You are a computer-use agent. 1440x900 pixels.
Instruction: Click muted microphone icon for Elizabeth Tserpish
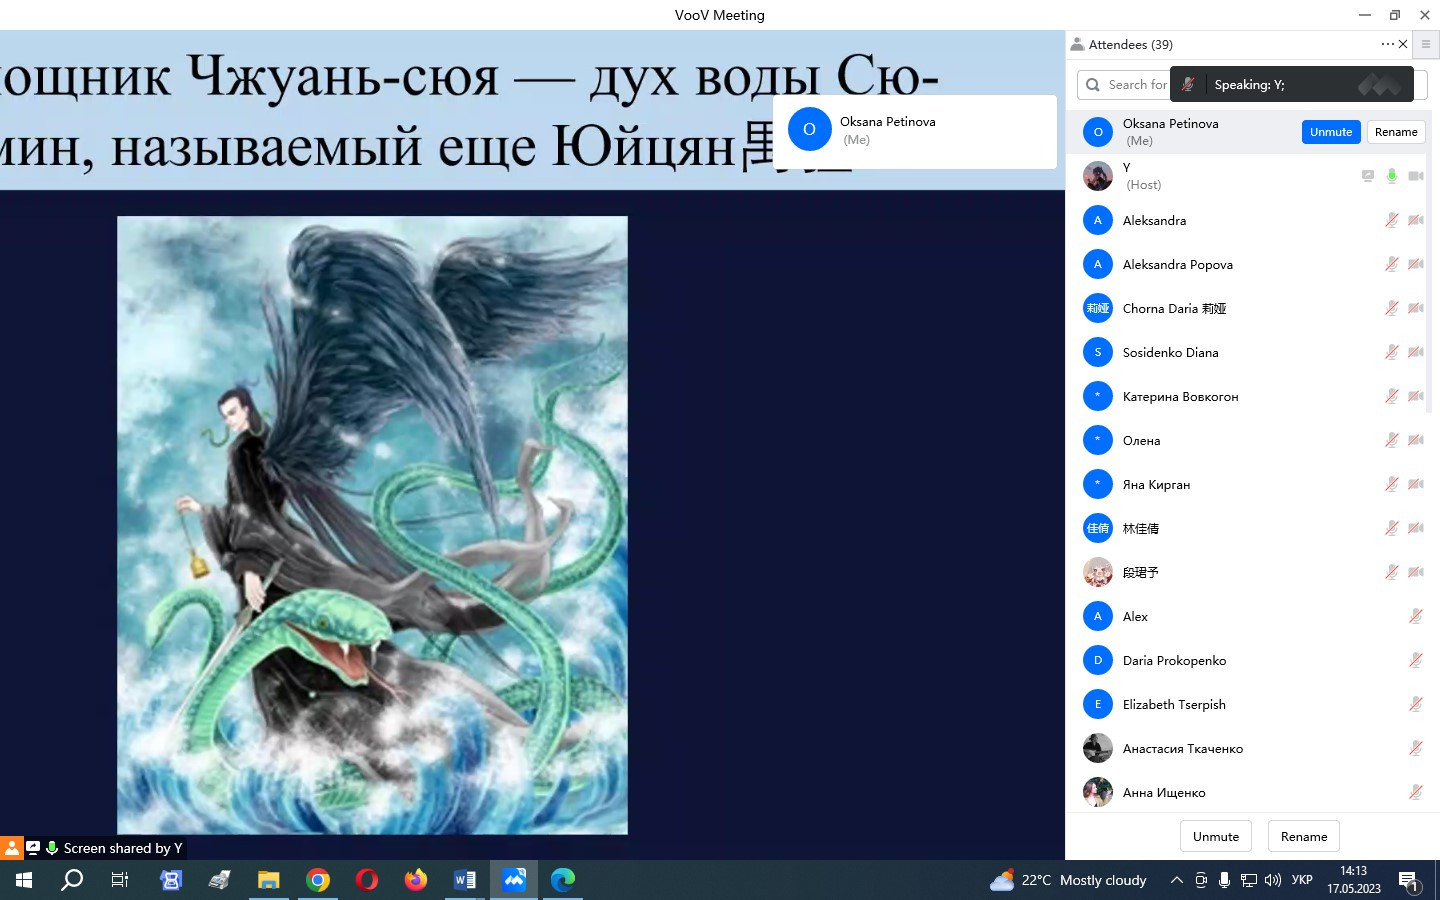(1416, 704)
